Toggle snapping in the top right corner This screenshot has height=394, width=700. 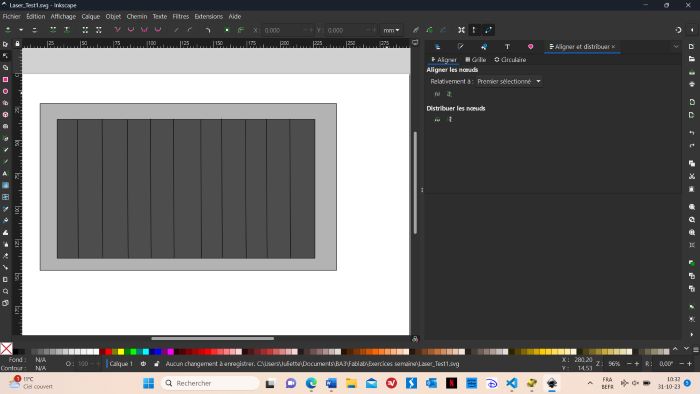pyautogui.click(x=678, y=30)
